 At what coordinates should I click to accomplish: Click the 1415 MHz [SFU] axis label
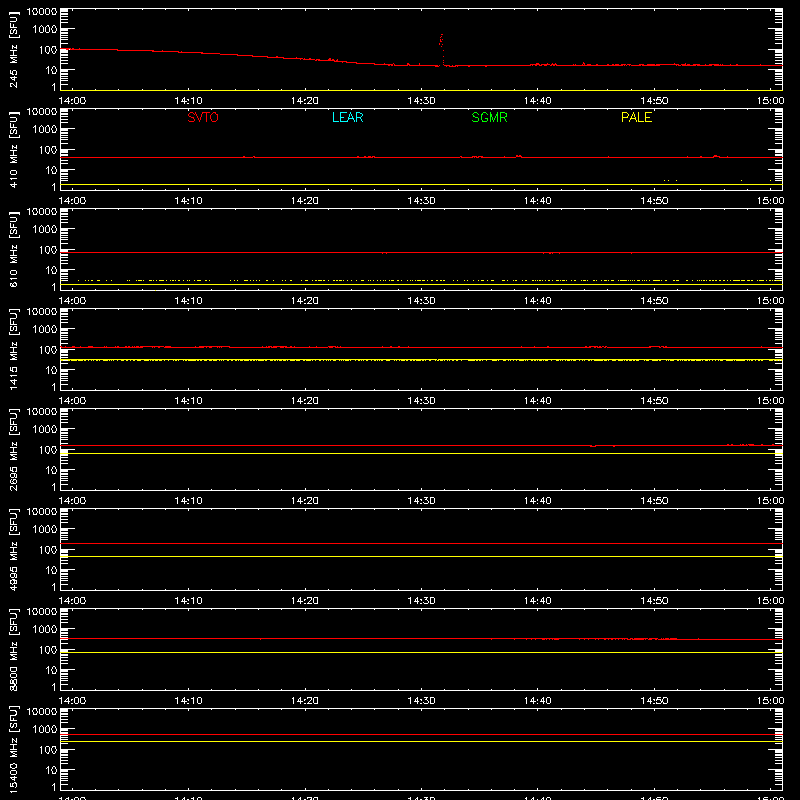pyautogui.click(x=13, y=349)
